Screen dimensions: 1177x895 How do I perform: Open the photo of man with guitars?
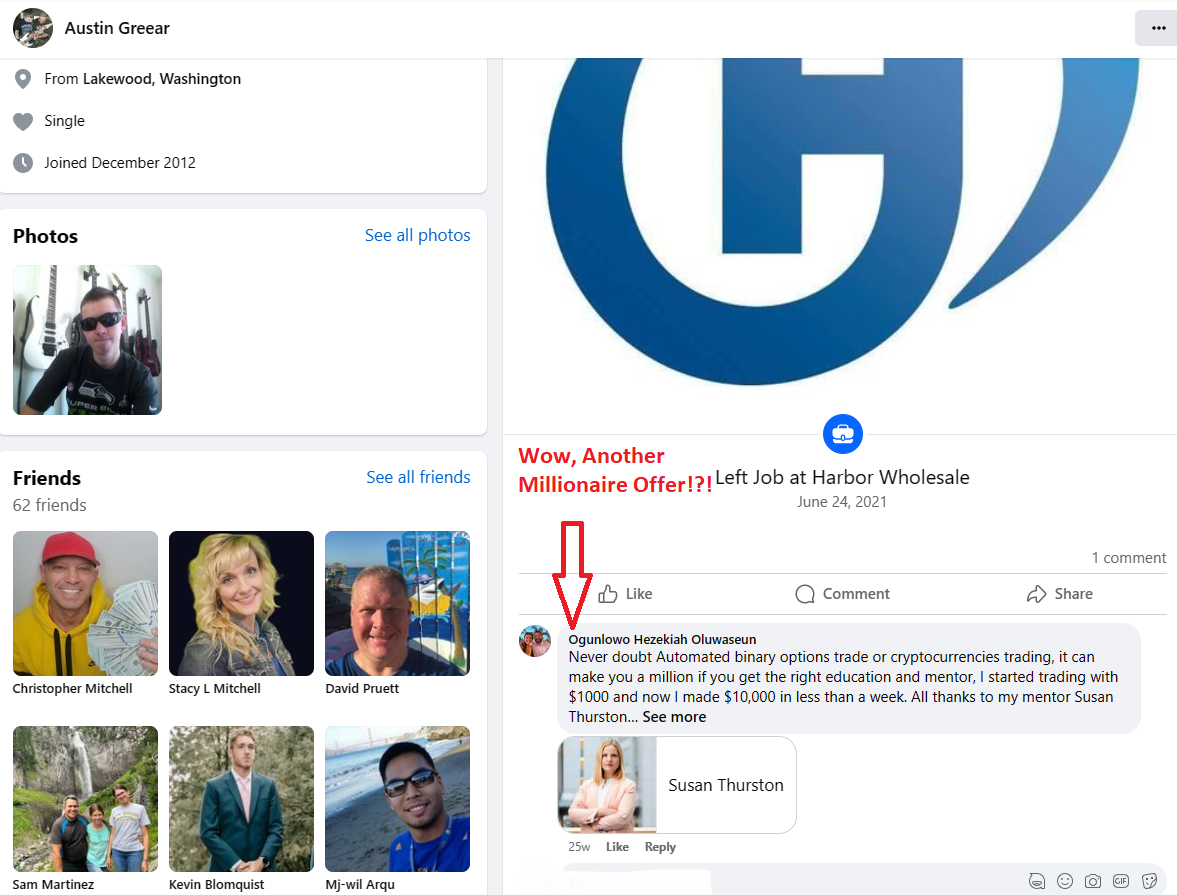click(87, 339)
